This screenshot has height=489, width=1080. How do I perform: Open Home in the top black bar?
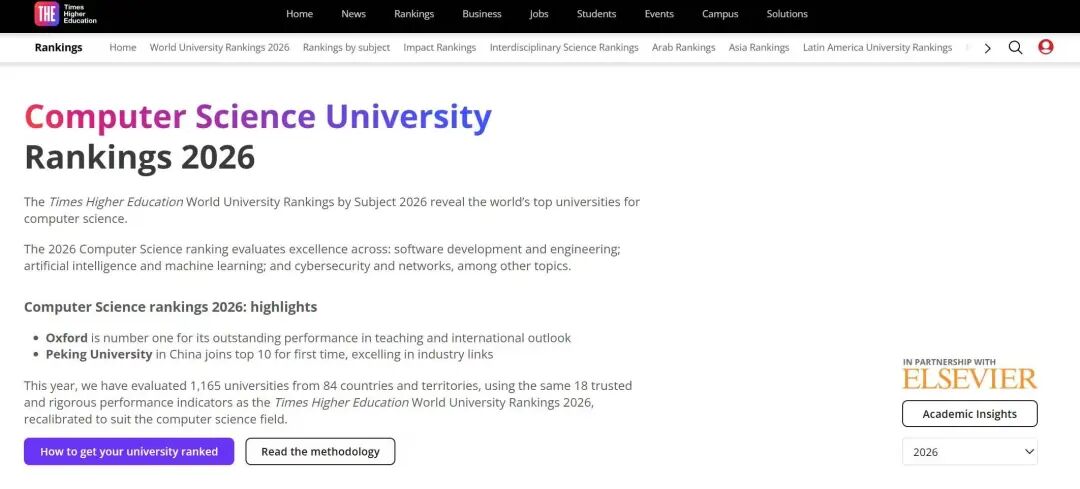pos(299,14)
